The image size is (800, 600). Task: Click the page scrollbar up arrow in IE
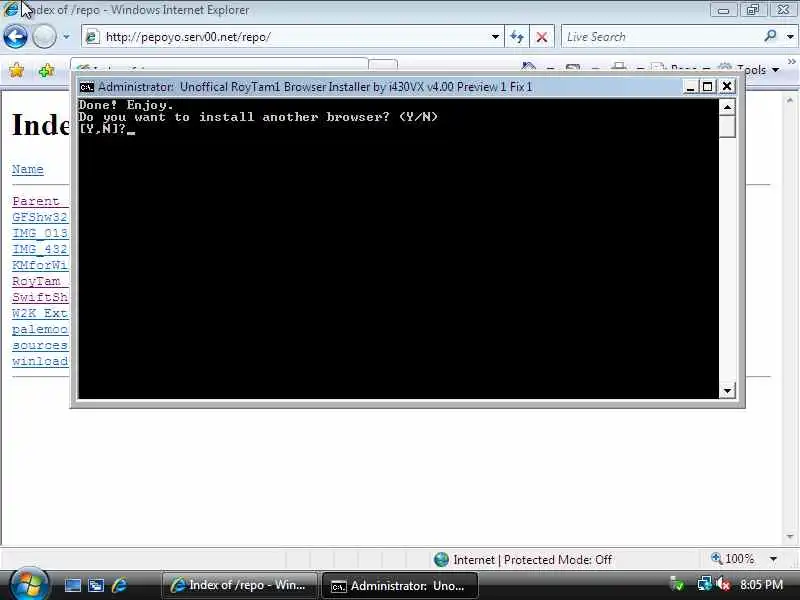[x=790, y=101]
